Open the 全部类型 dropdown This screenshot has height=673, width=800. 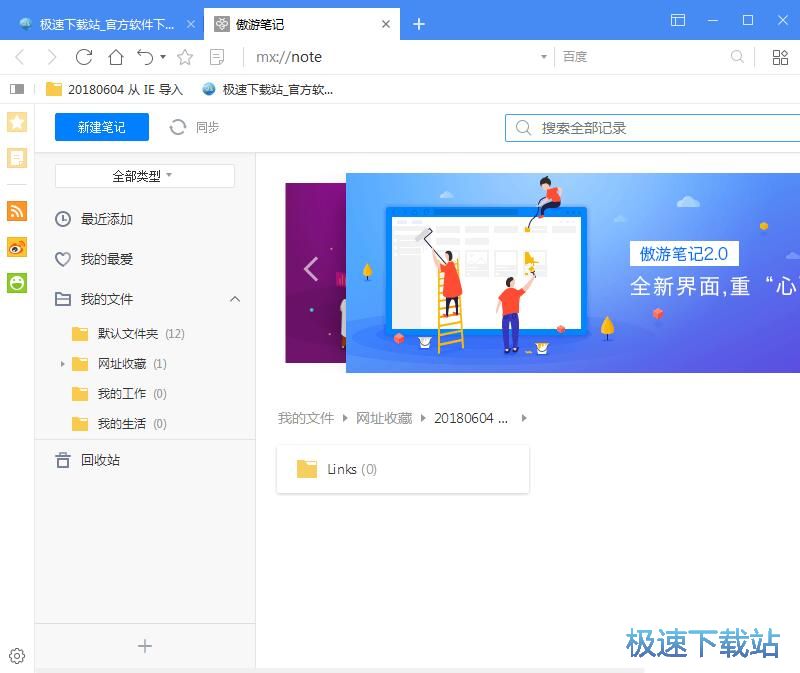click(x=144, y=176)
